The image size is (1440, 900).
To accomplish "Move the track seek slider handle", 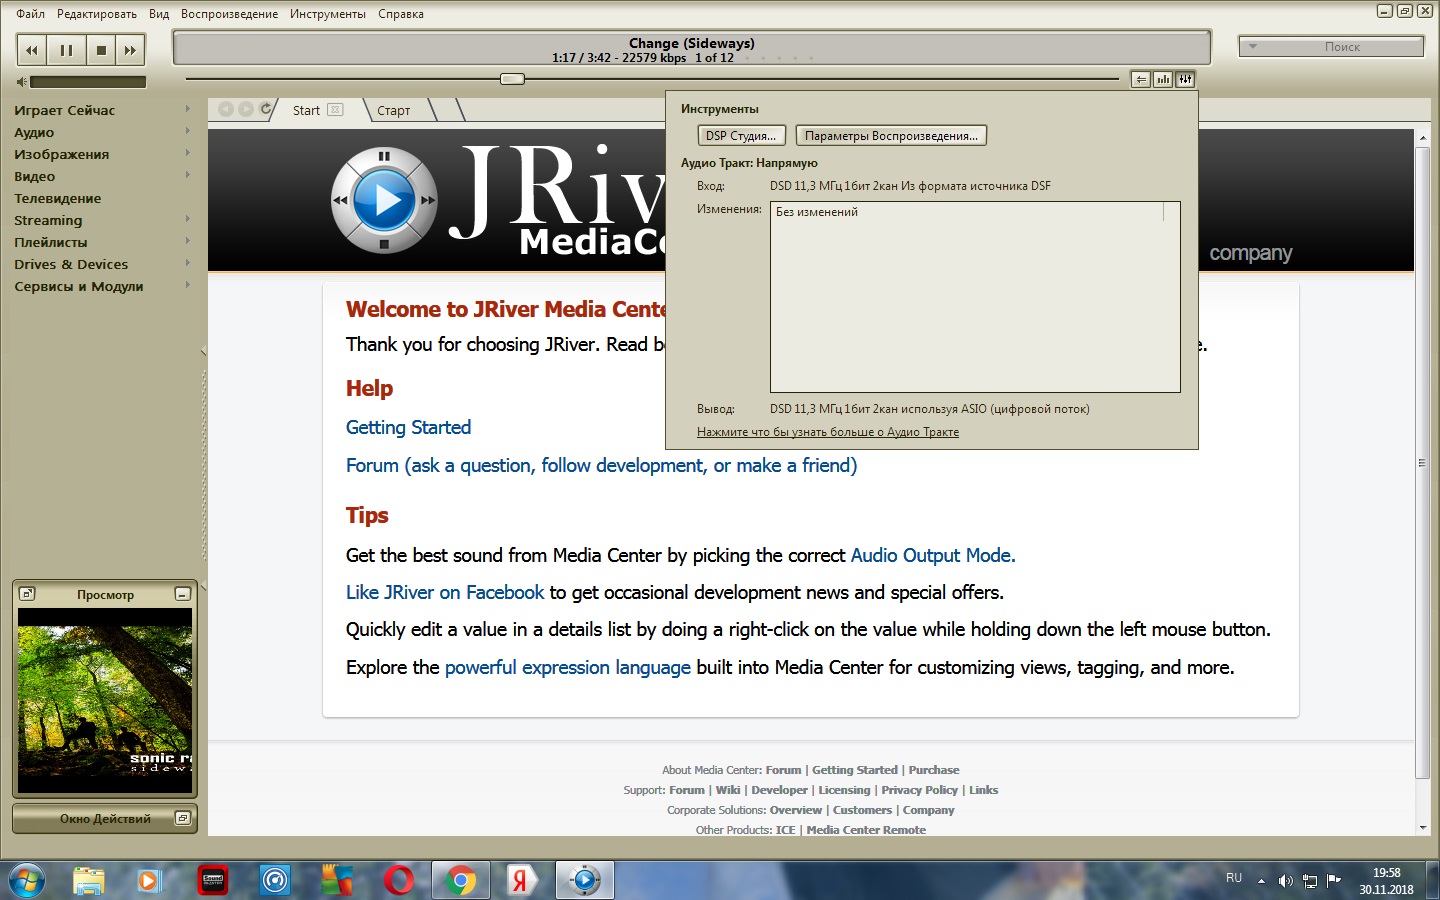I will [x=512, y=79].
